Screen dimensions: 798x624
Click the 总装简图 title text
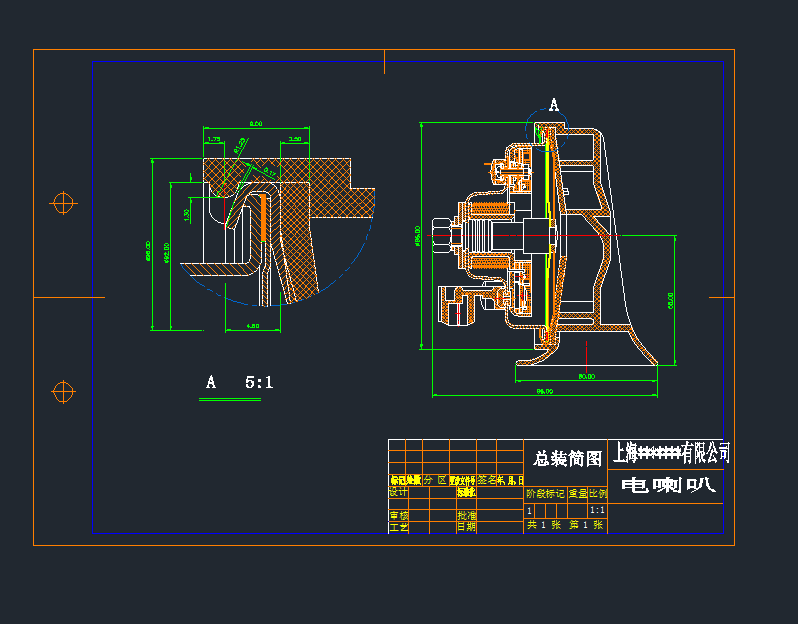click(567, 458)
